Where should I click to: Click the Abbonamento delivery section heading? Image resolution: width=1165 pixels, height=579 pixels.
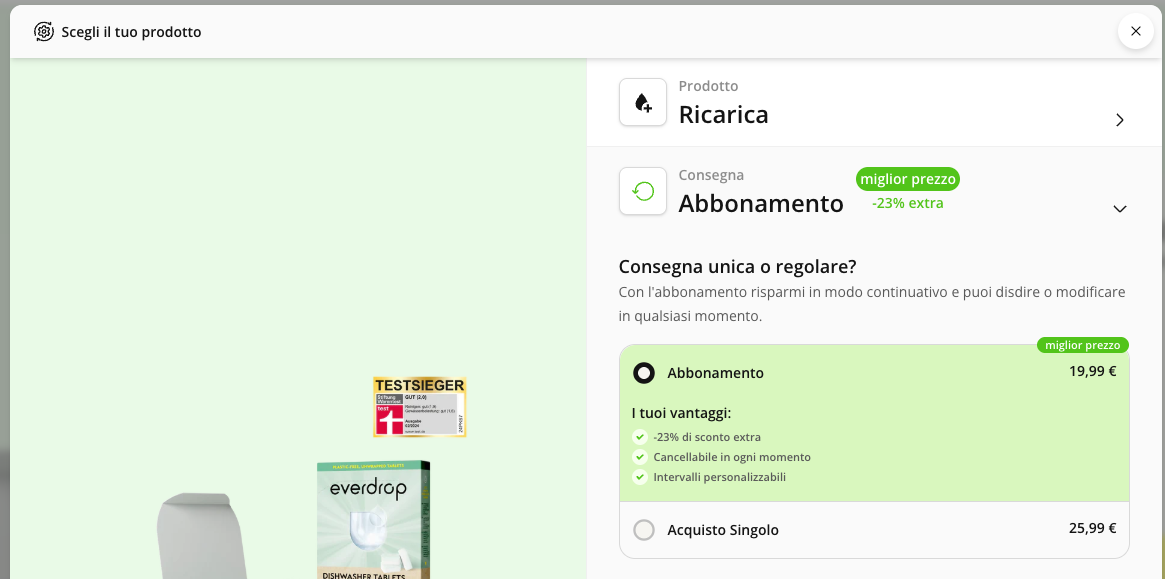761,204
